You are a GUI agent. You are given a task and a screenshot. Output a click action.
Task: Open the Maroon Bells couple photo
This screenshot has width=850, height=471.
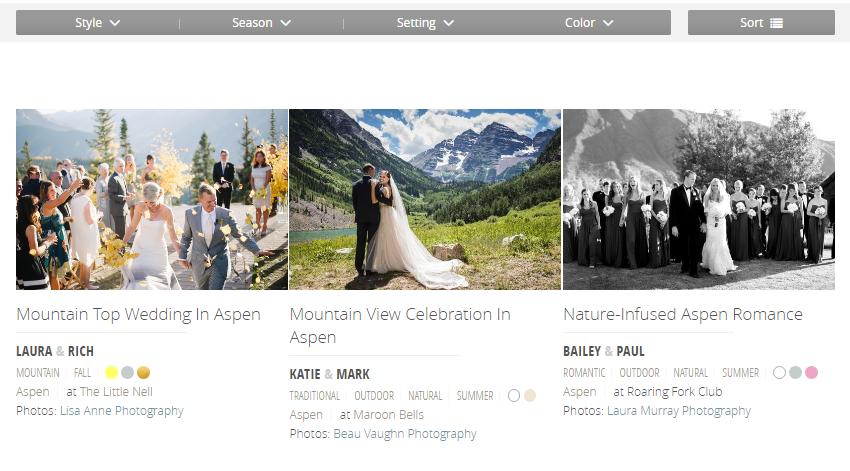(425, 199)
